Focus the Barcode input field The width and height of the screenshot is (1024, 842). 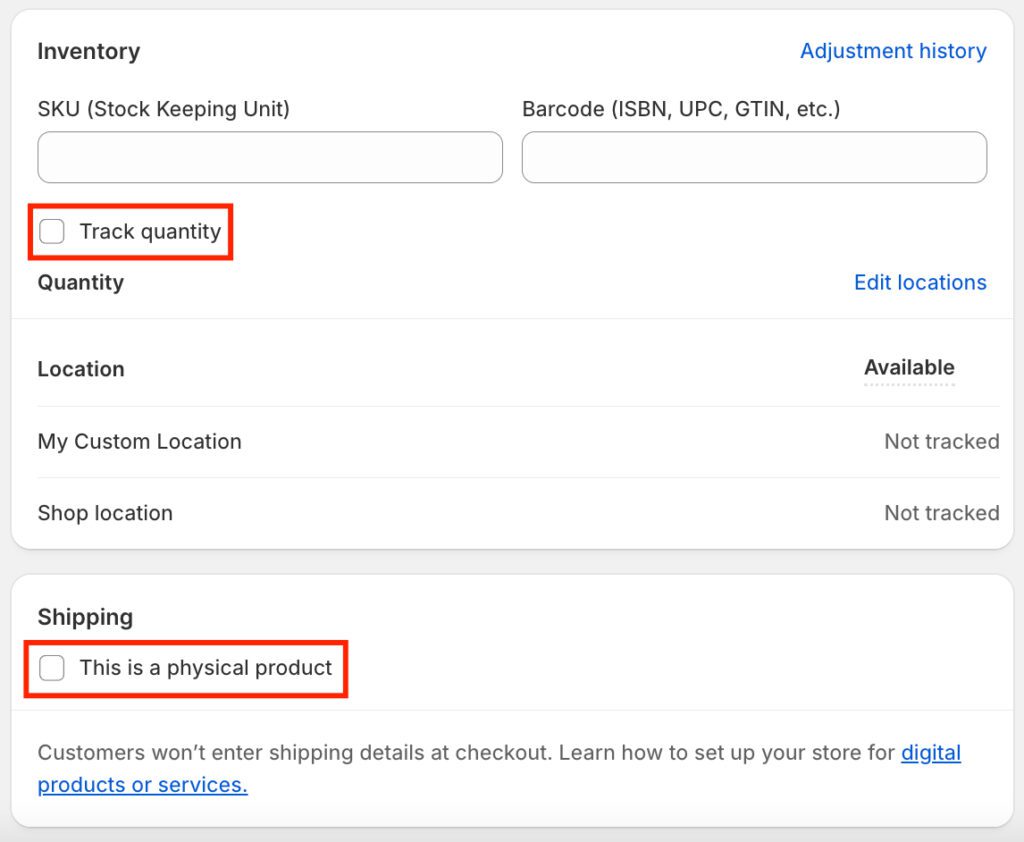754,157
